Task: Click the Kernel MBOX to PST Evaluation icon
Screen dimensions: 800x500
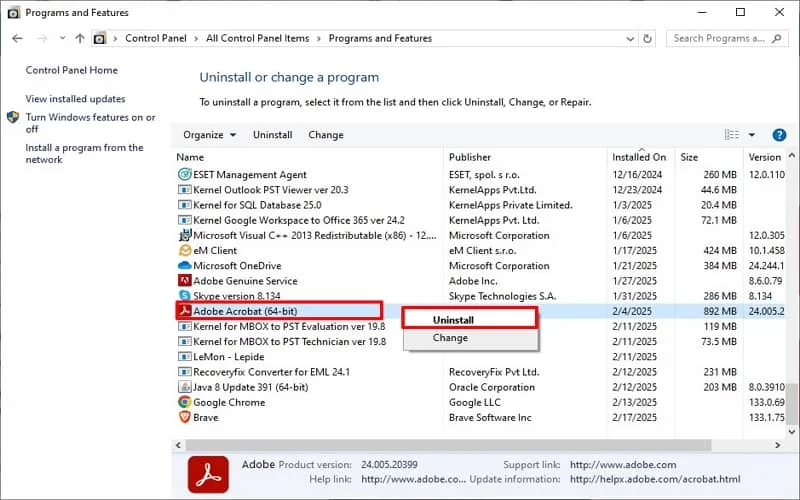Action: [184, 326]
